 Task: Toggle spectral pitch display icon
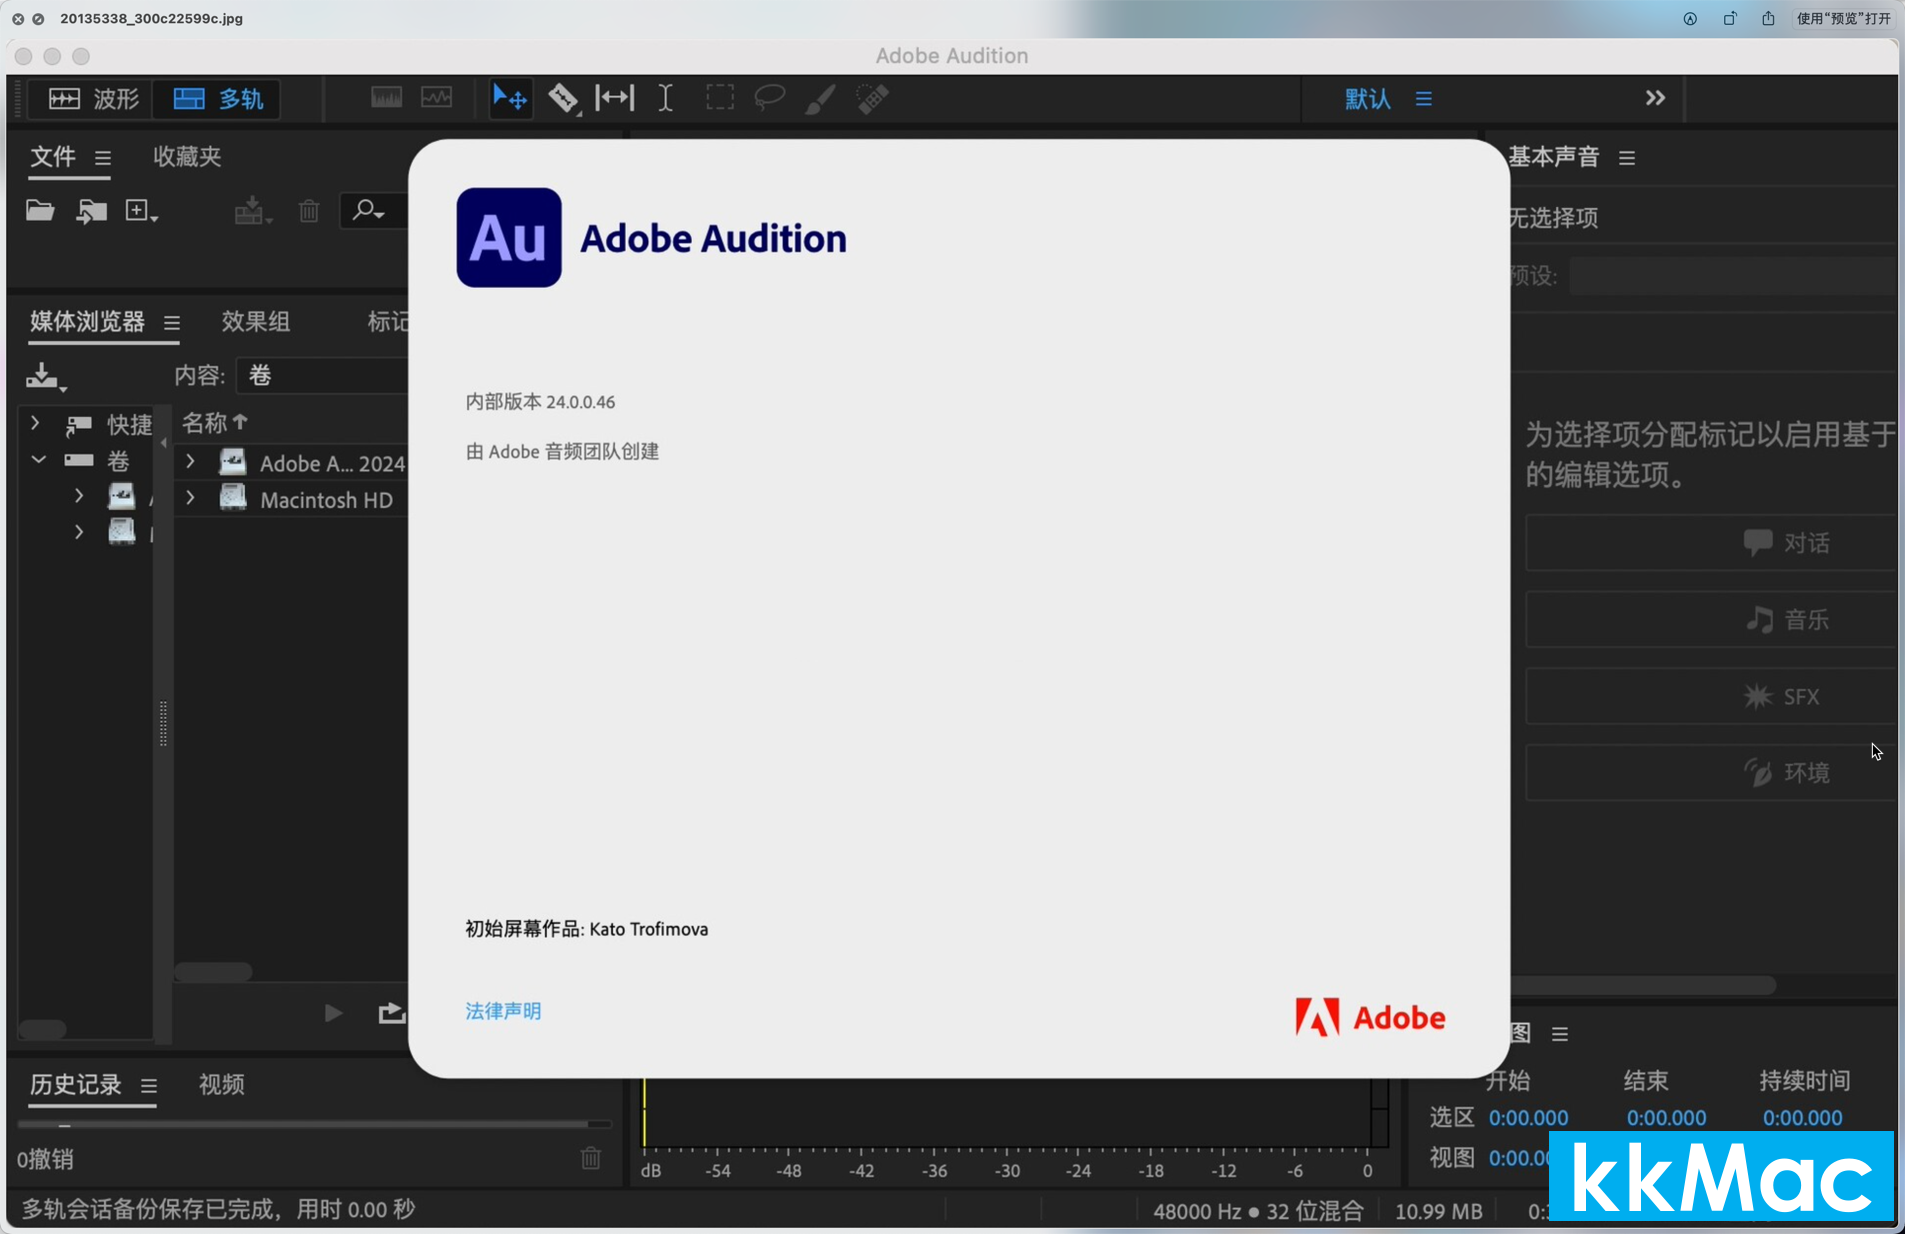click(x=436, y=97)
